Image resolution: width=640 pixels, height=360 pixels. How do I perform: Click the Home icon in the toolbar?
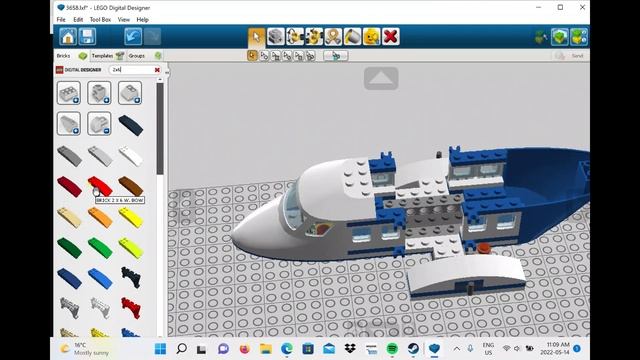(68, 37)
